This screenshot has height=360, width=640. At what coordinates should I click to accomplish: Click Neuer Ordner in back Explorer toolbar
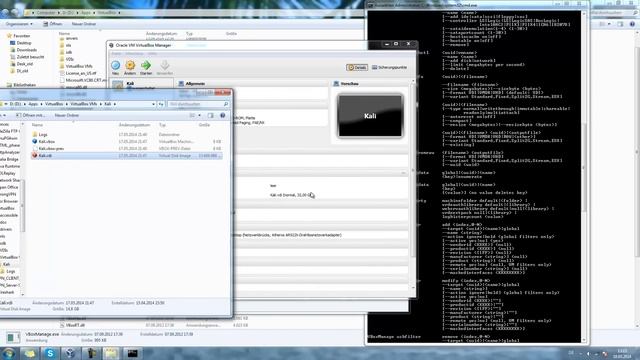(84, 24)
